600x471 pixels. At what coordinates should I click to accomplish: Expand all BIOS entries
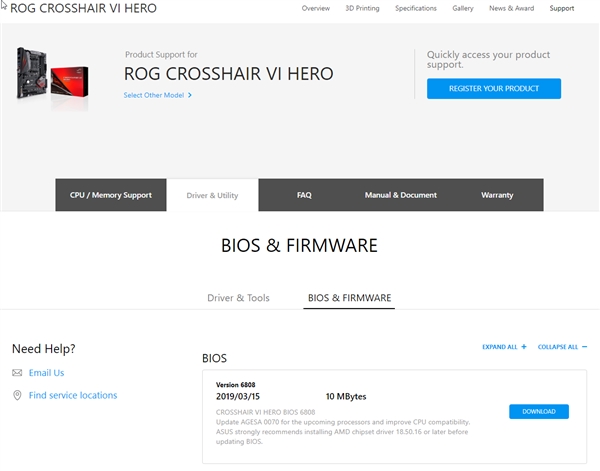[x=500, y=347]
